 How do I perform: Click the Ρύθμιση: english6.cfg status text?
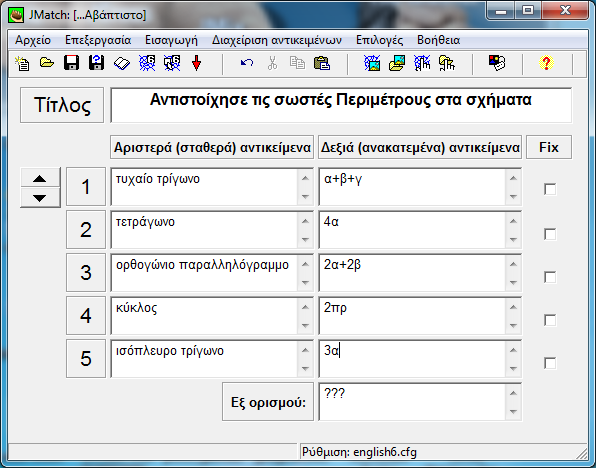click(359, 452)
